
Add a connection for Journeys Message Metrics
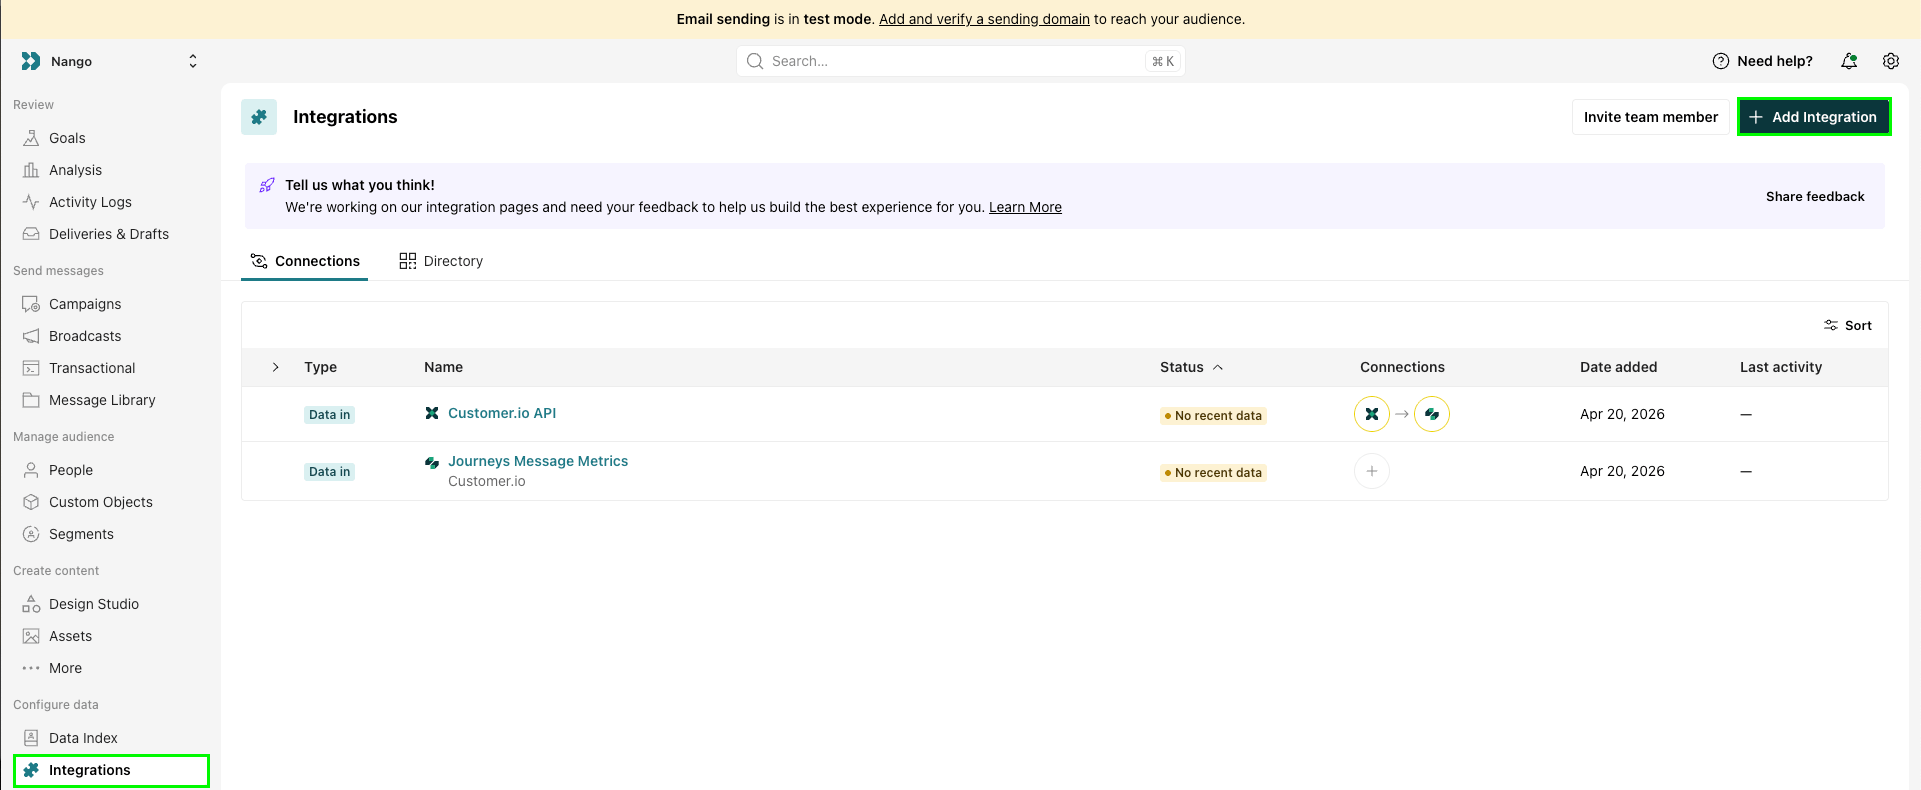(1372, 471)
